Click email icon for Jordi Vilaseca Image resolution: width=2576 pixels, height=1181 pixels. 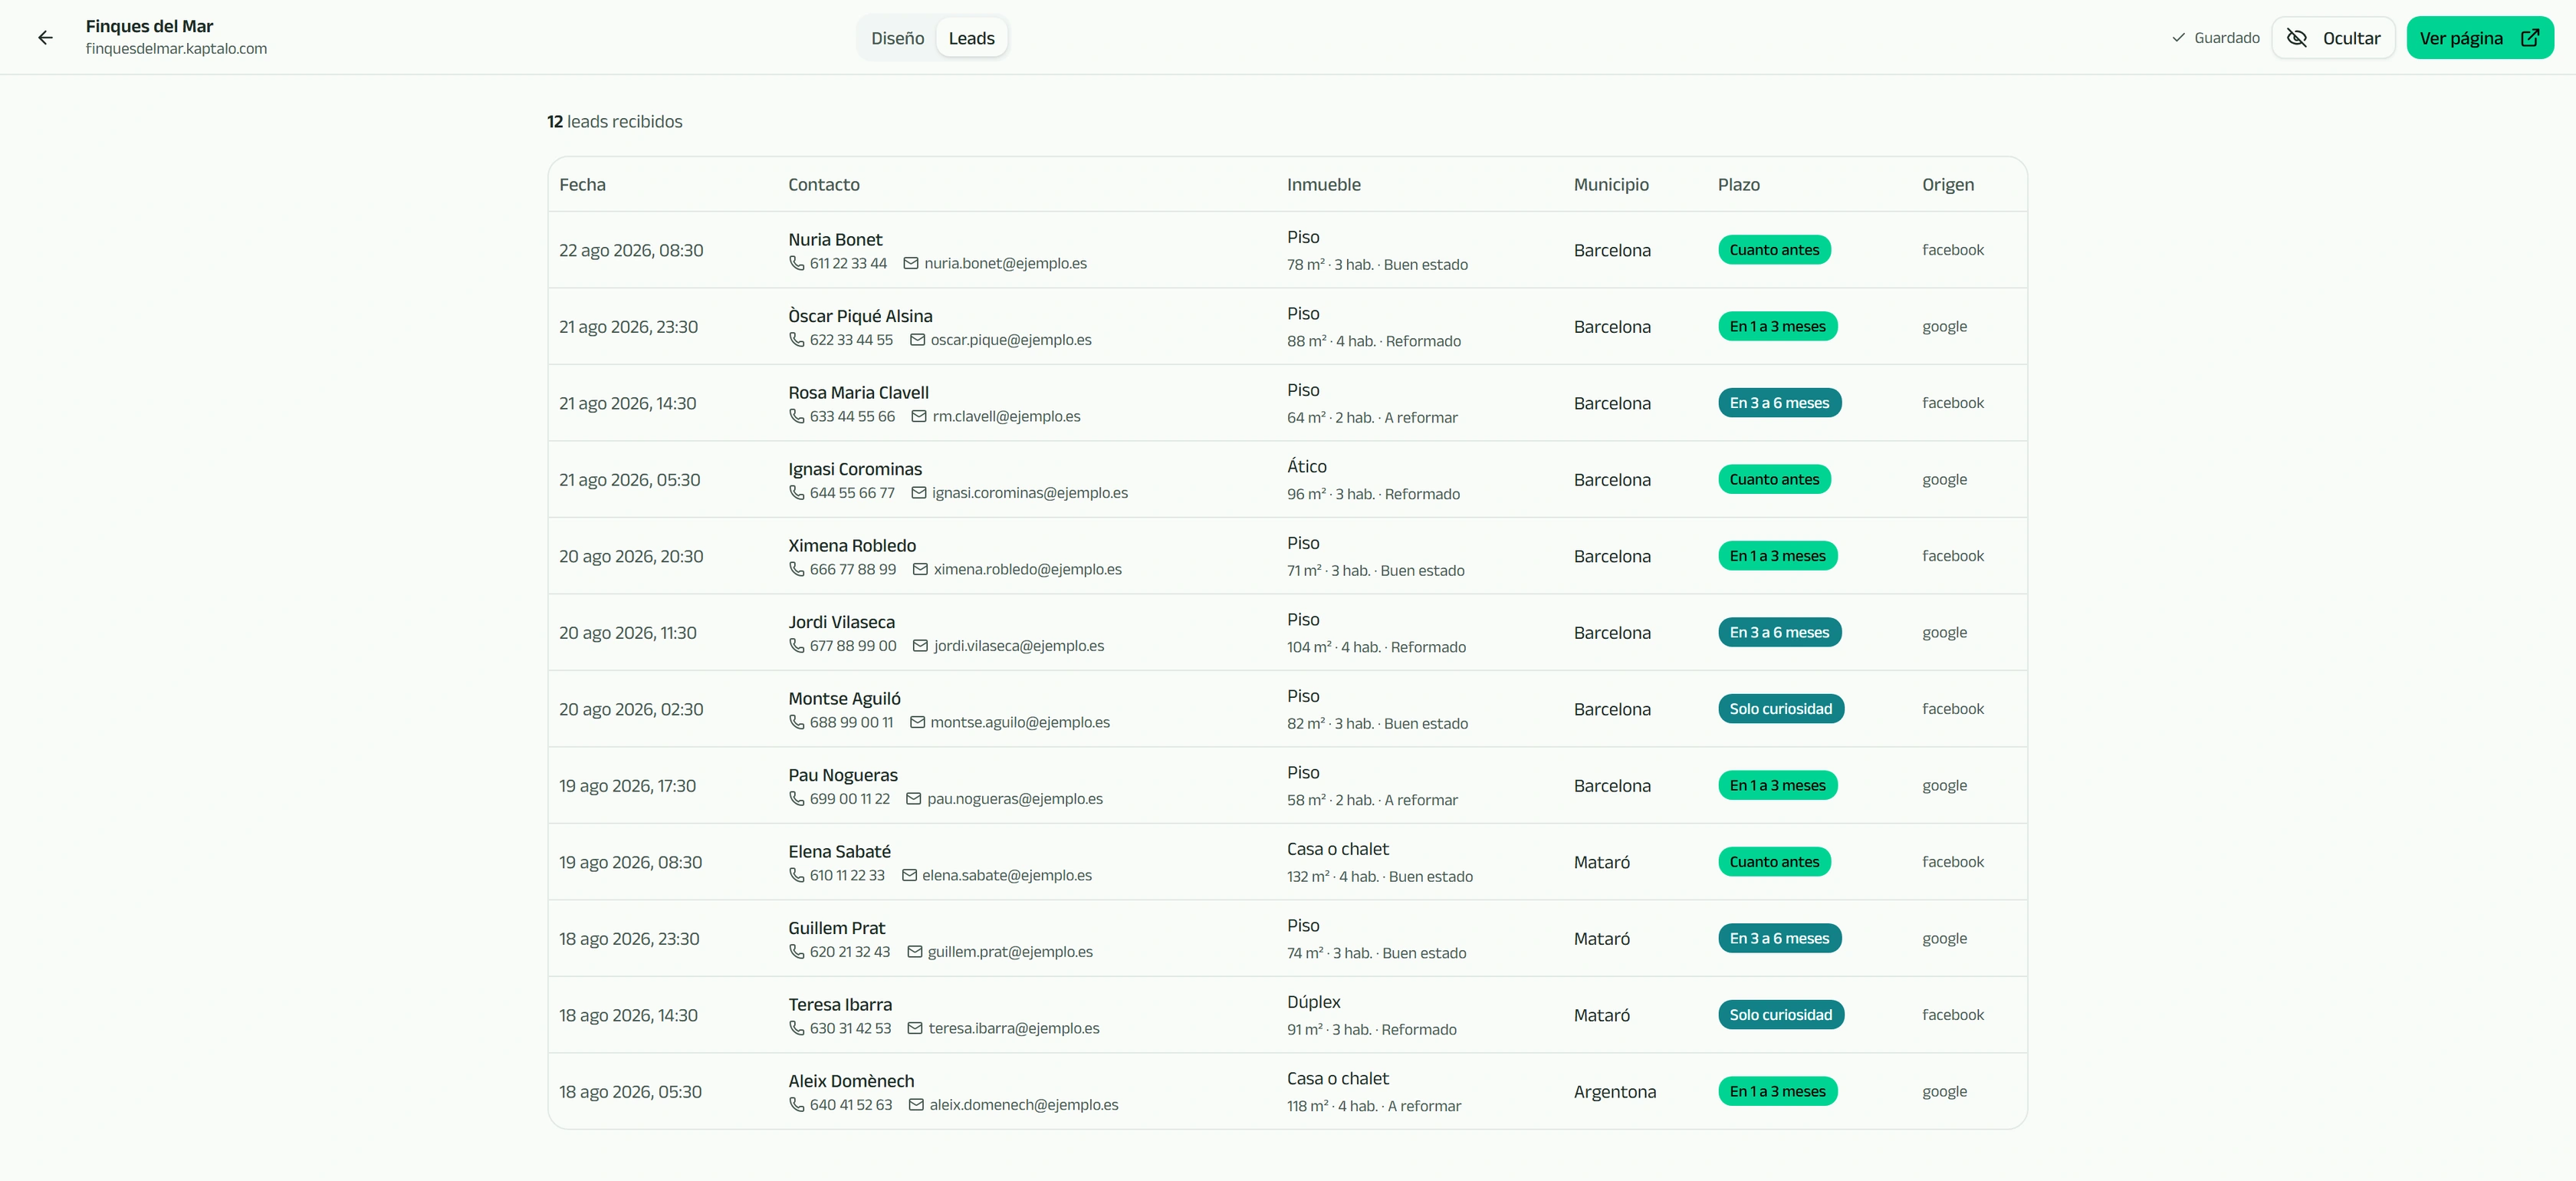920,646
